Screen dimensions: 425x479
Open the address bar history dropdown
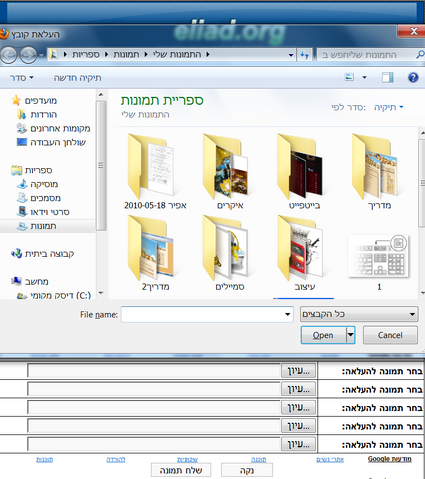coord(291,55)
